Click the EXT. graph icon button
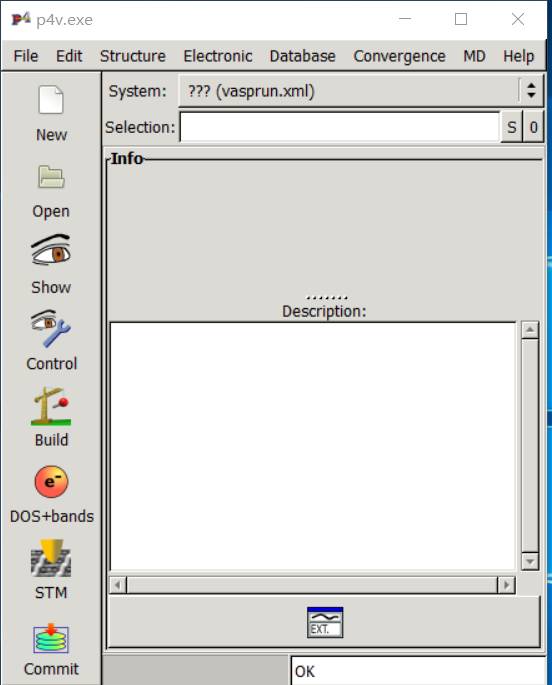The width and height of the screenshot is (552, 685). [325, 622]
